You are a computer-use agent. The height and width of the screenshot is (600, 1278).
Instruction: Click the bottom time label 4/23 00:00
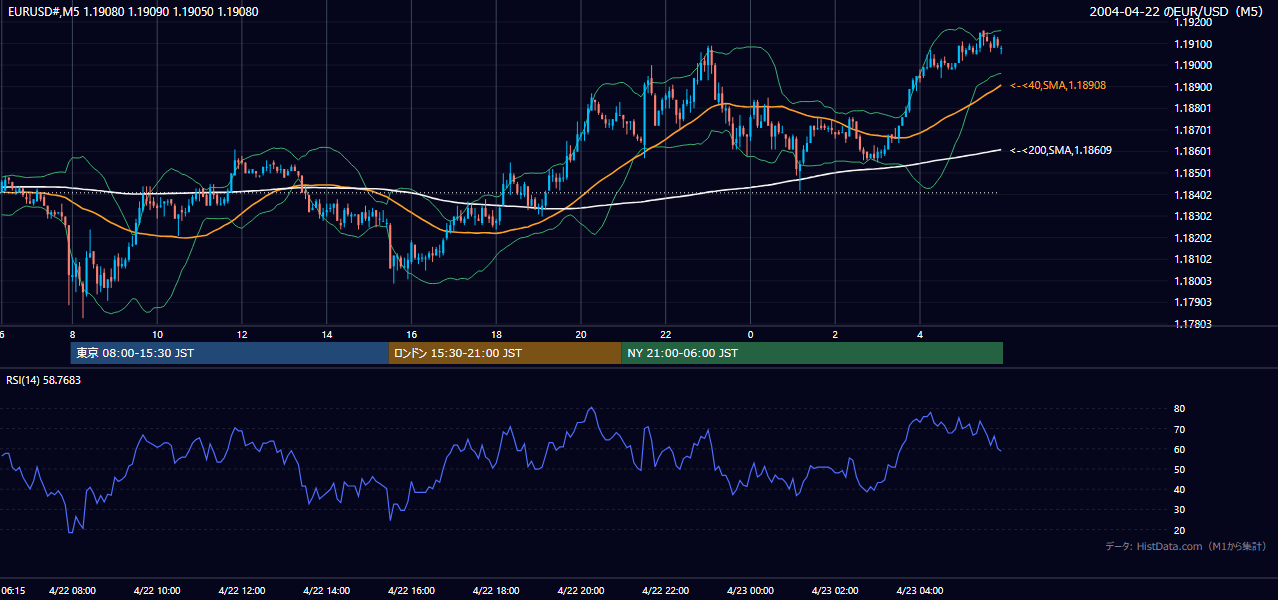point(750,591)
